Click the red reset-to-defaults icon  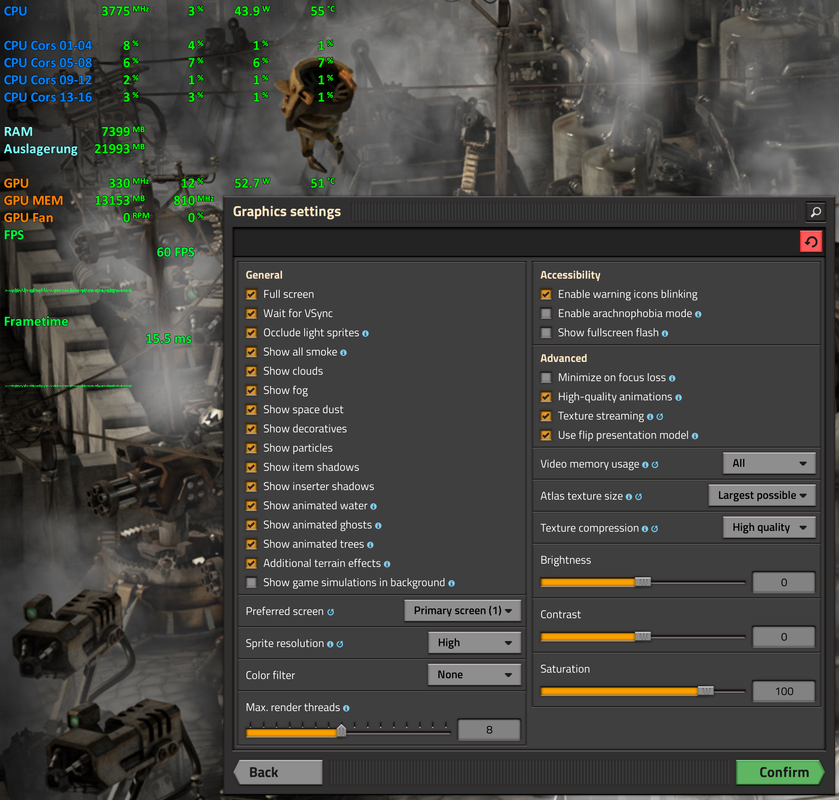pyautogui.click(x=811, y=241)
